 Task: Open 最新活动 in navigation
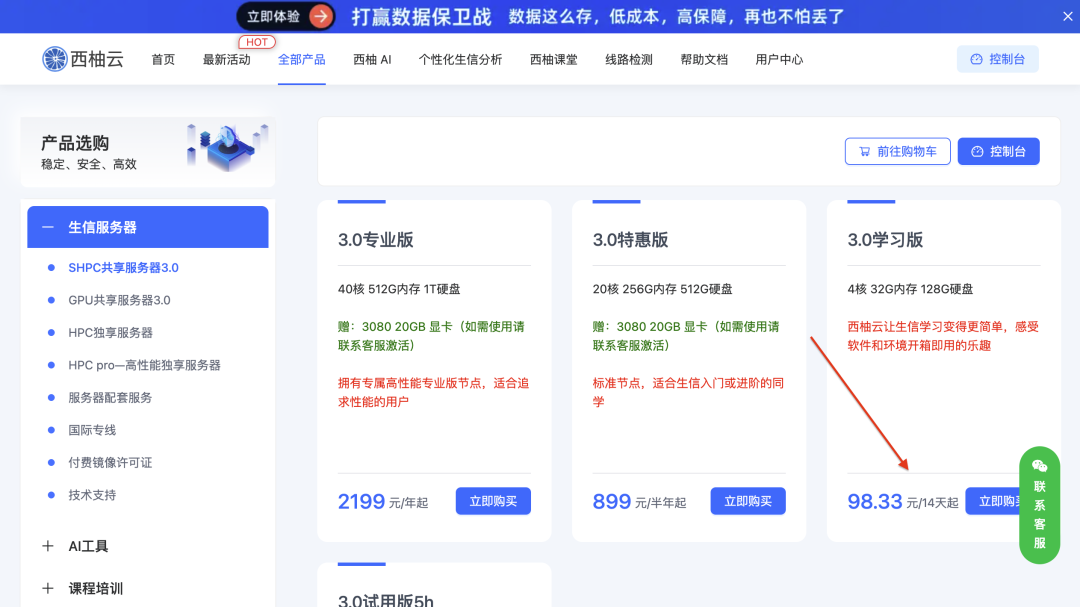[227, 59]
